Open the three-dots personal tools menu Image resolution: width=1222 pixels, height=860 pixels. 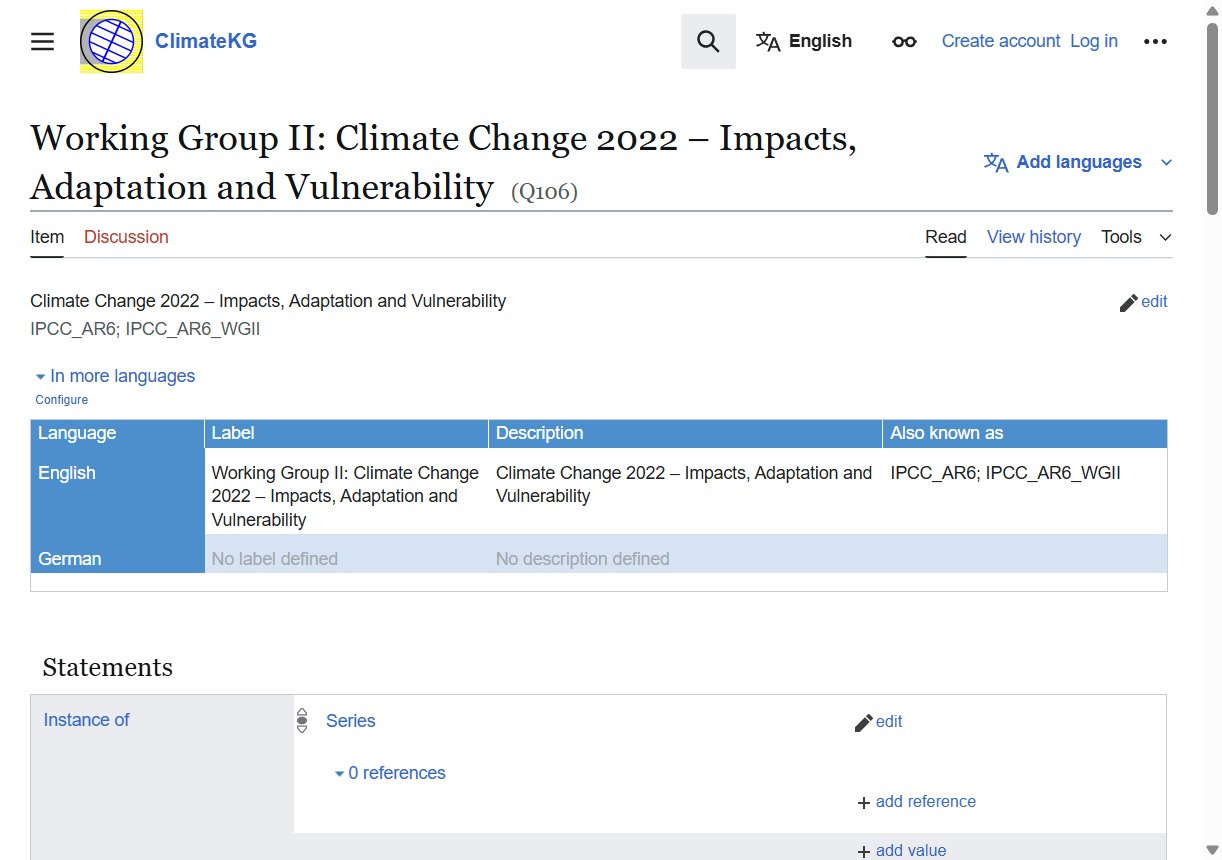(1155, 41)
